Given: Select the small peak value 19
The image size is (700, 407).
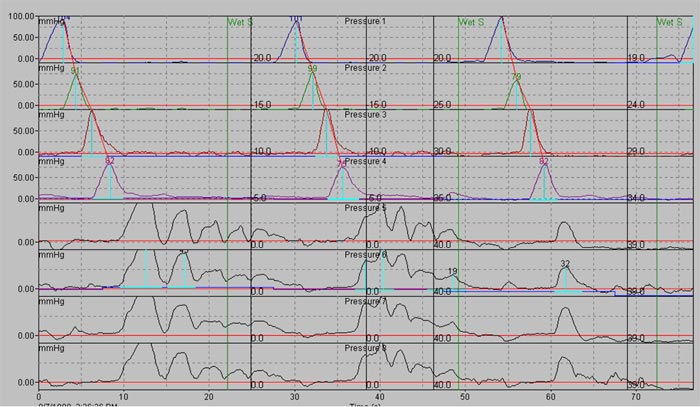Looking at the screenshot, I should (x=453, y=272).
